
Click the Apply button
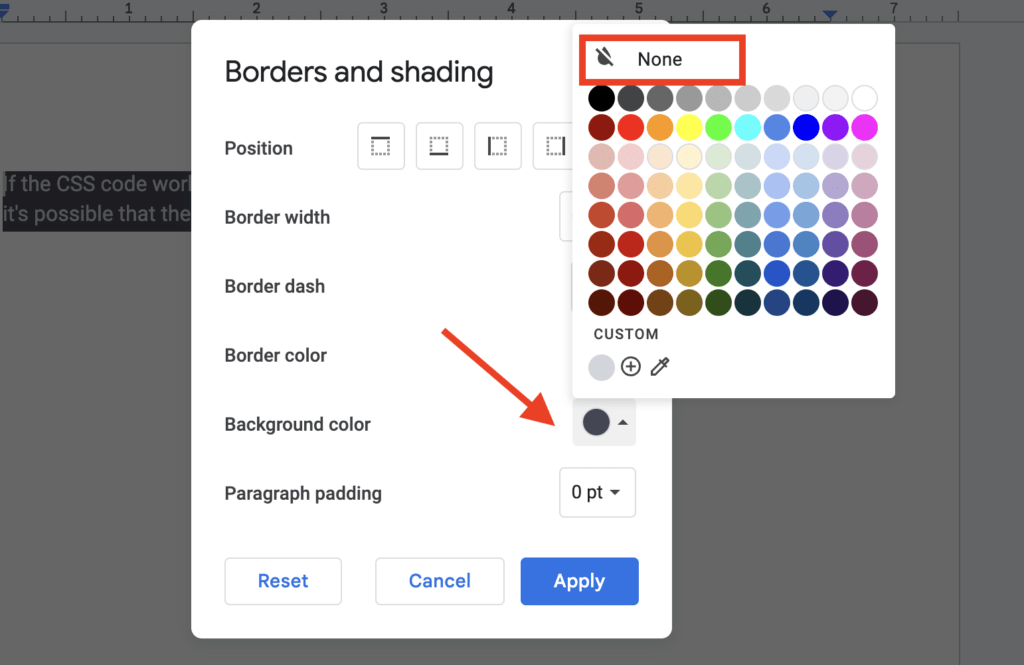(x=579, y=581)
